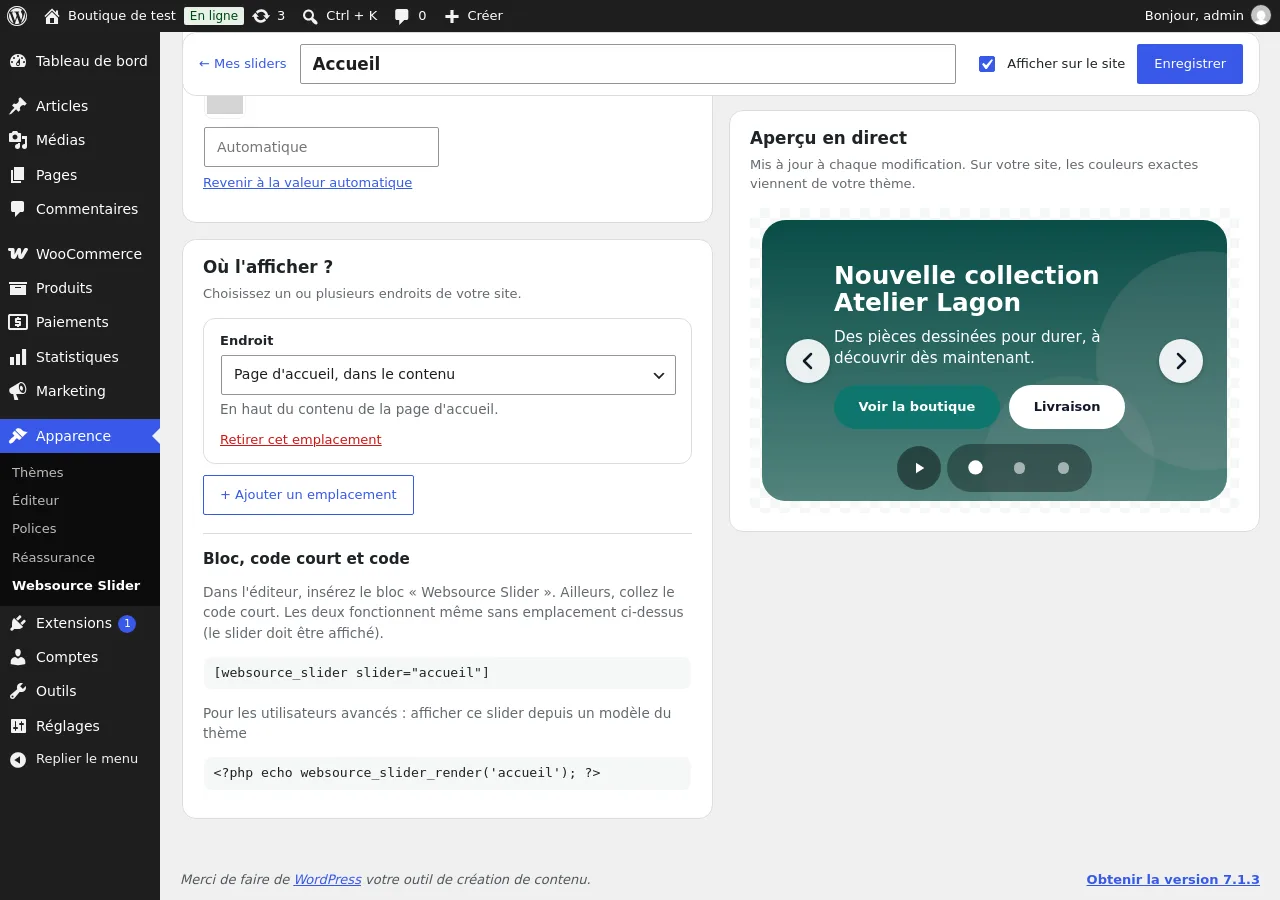The image size is (1280, 900).
Task: Open the Polices submenu item
Action: 34,528
